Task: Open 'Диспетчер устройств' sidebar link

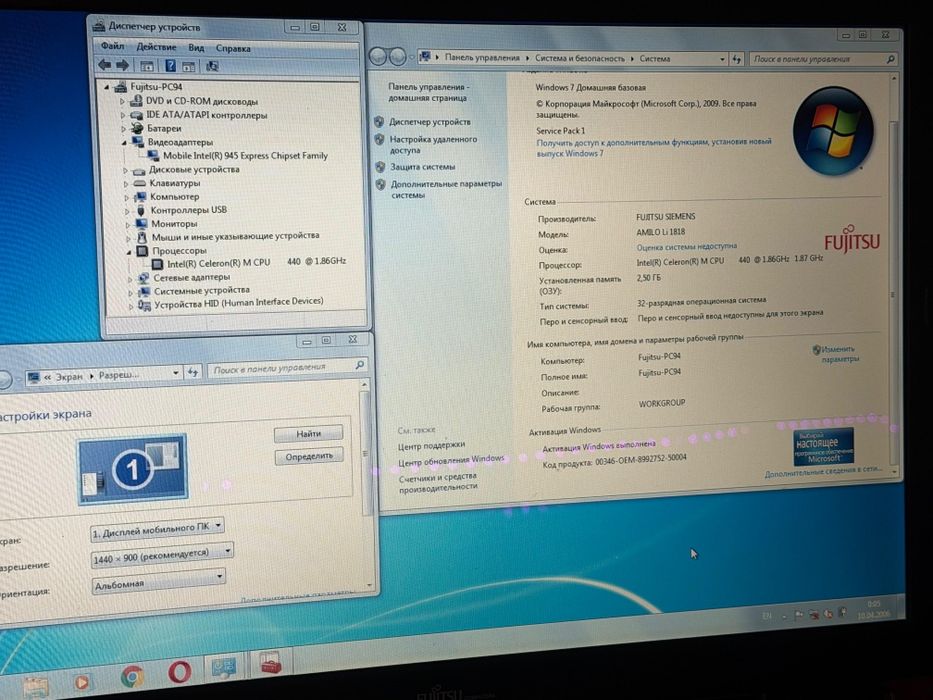Action: [430, 121]
